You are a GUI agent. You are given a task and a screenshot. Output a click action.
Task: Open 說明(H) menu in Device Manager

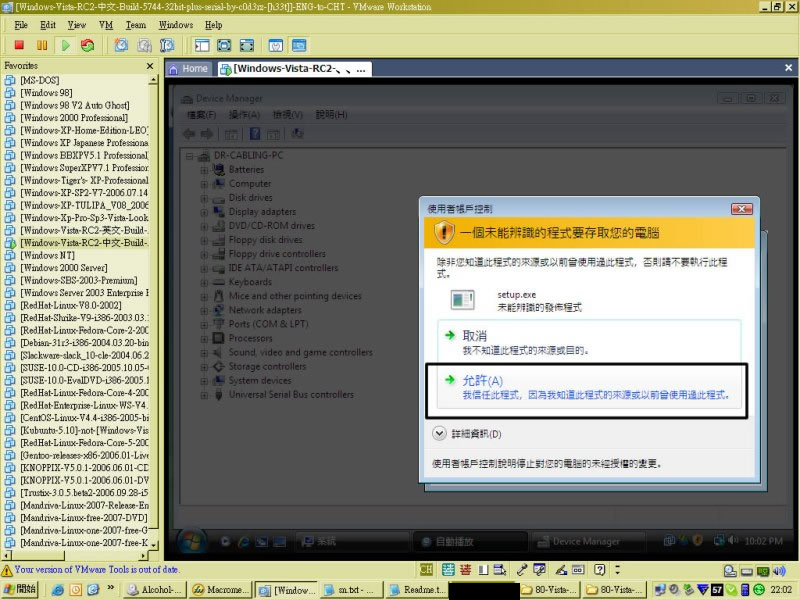point(331,114)
